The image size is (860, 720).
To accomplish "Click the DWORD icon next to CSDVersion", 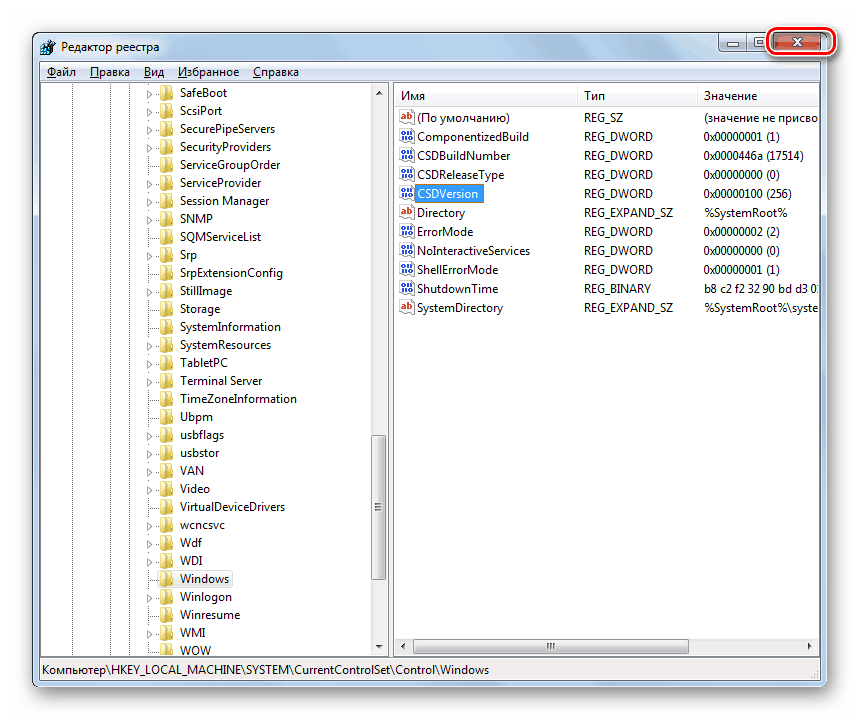I will [406, 194].
